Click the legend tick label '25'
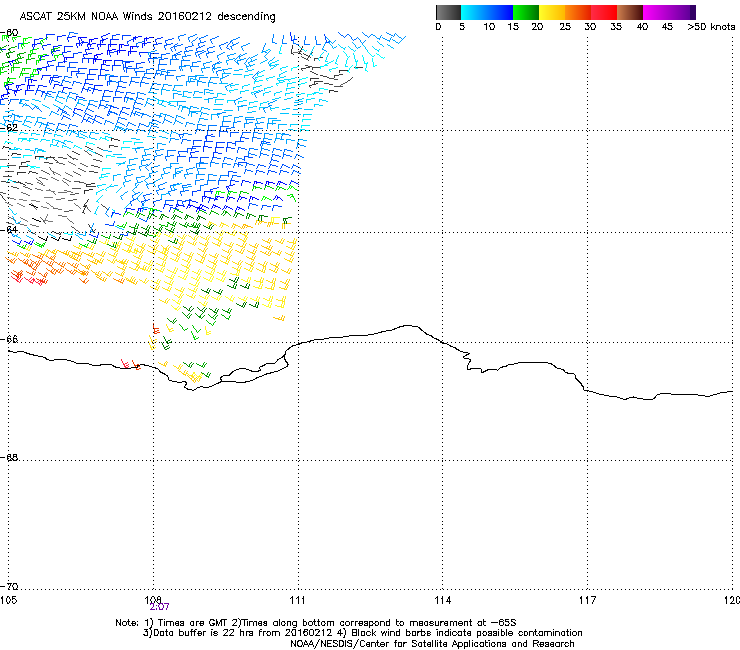 point(564,27)
